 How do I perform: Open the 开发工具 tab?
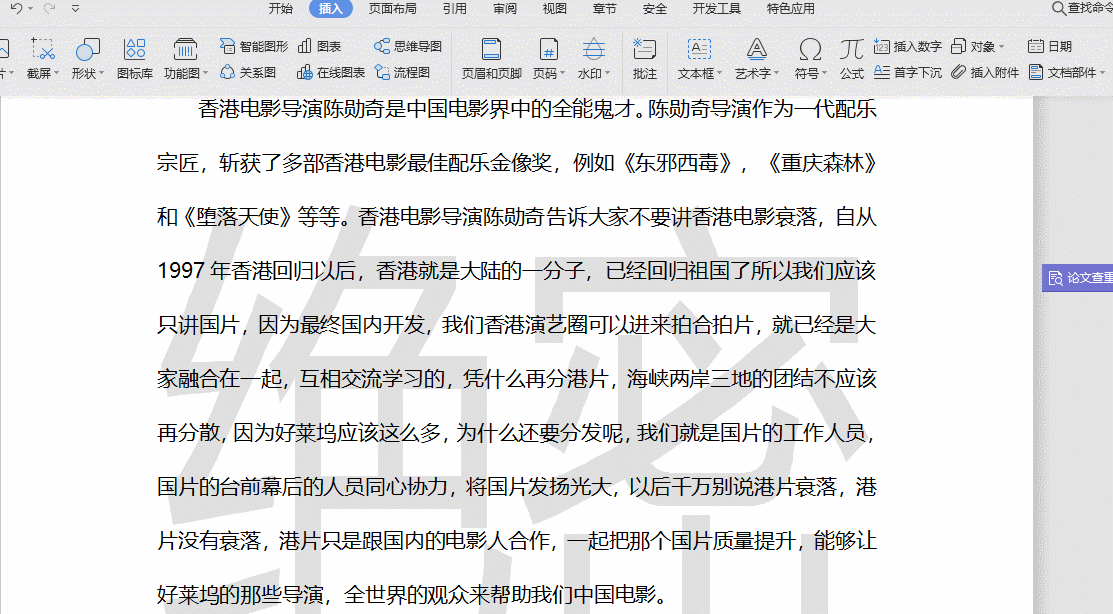716,9
